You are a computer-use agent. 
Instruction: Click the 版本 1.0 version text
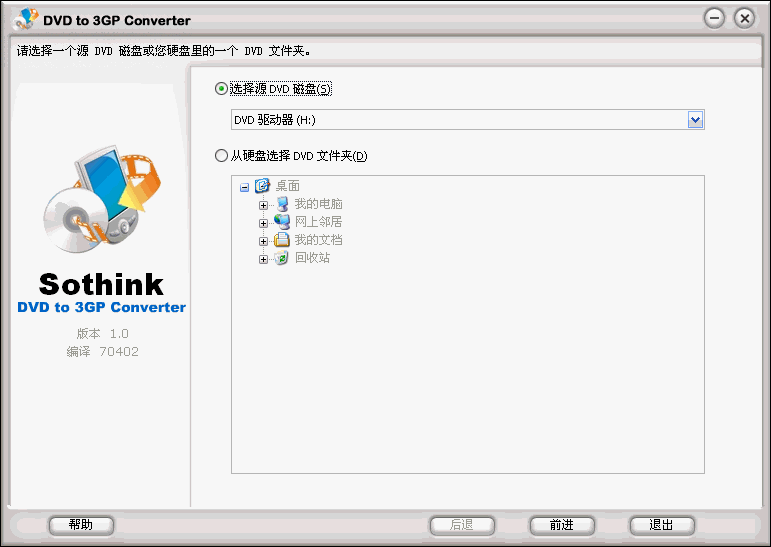102,334
